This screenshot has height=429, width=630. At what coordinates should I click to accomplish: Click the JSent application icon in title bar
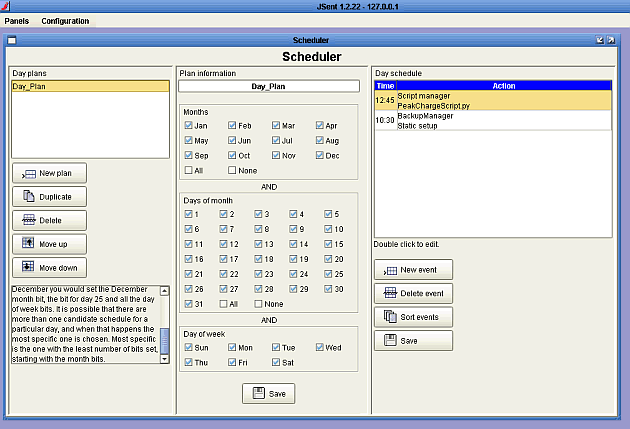5,6
